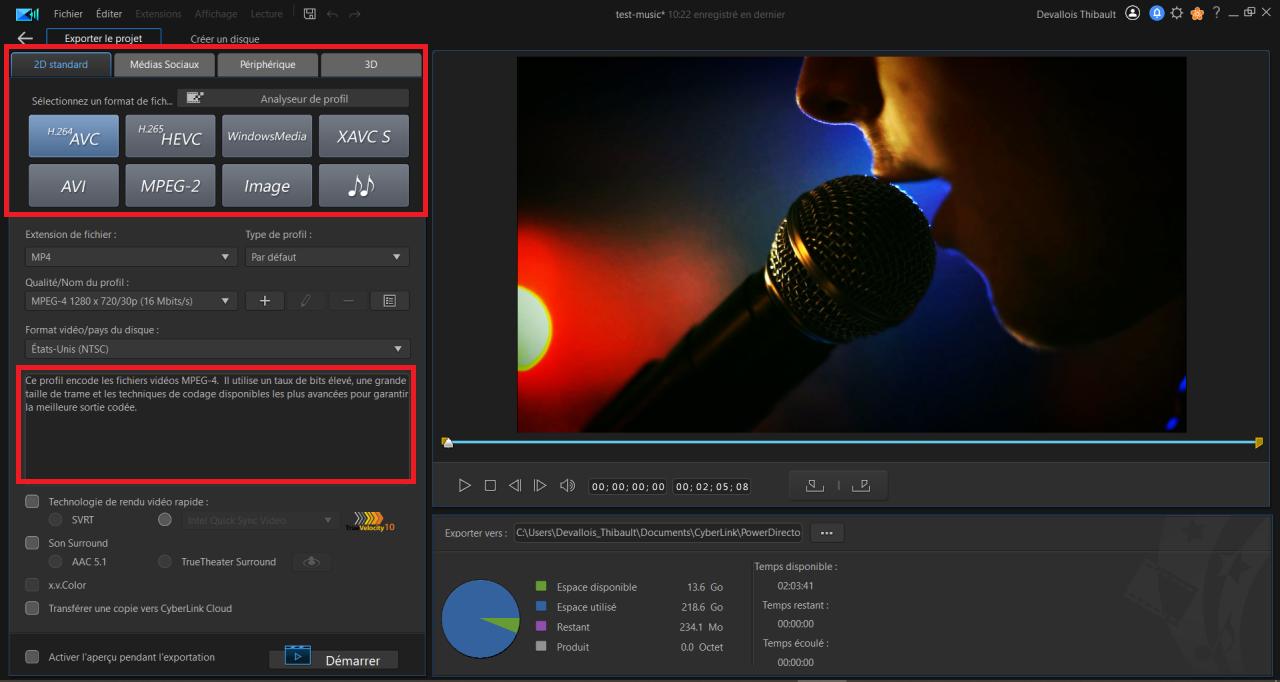Viewport: 1280px width, 682px height.
Task: Switch to the Périphérique tab
Action: [267, 64]
